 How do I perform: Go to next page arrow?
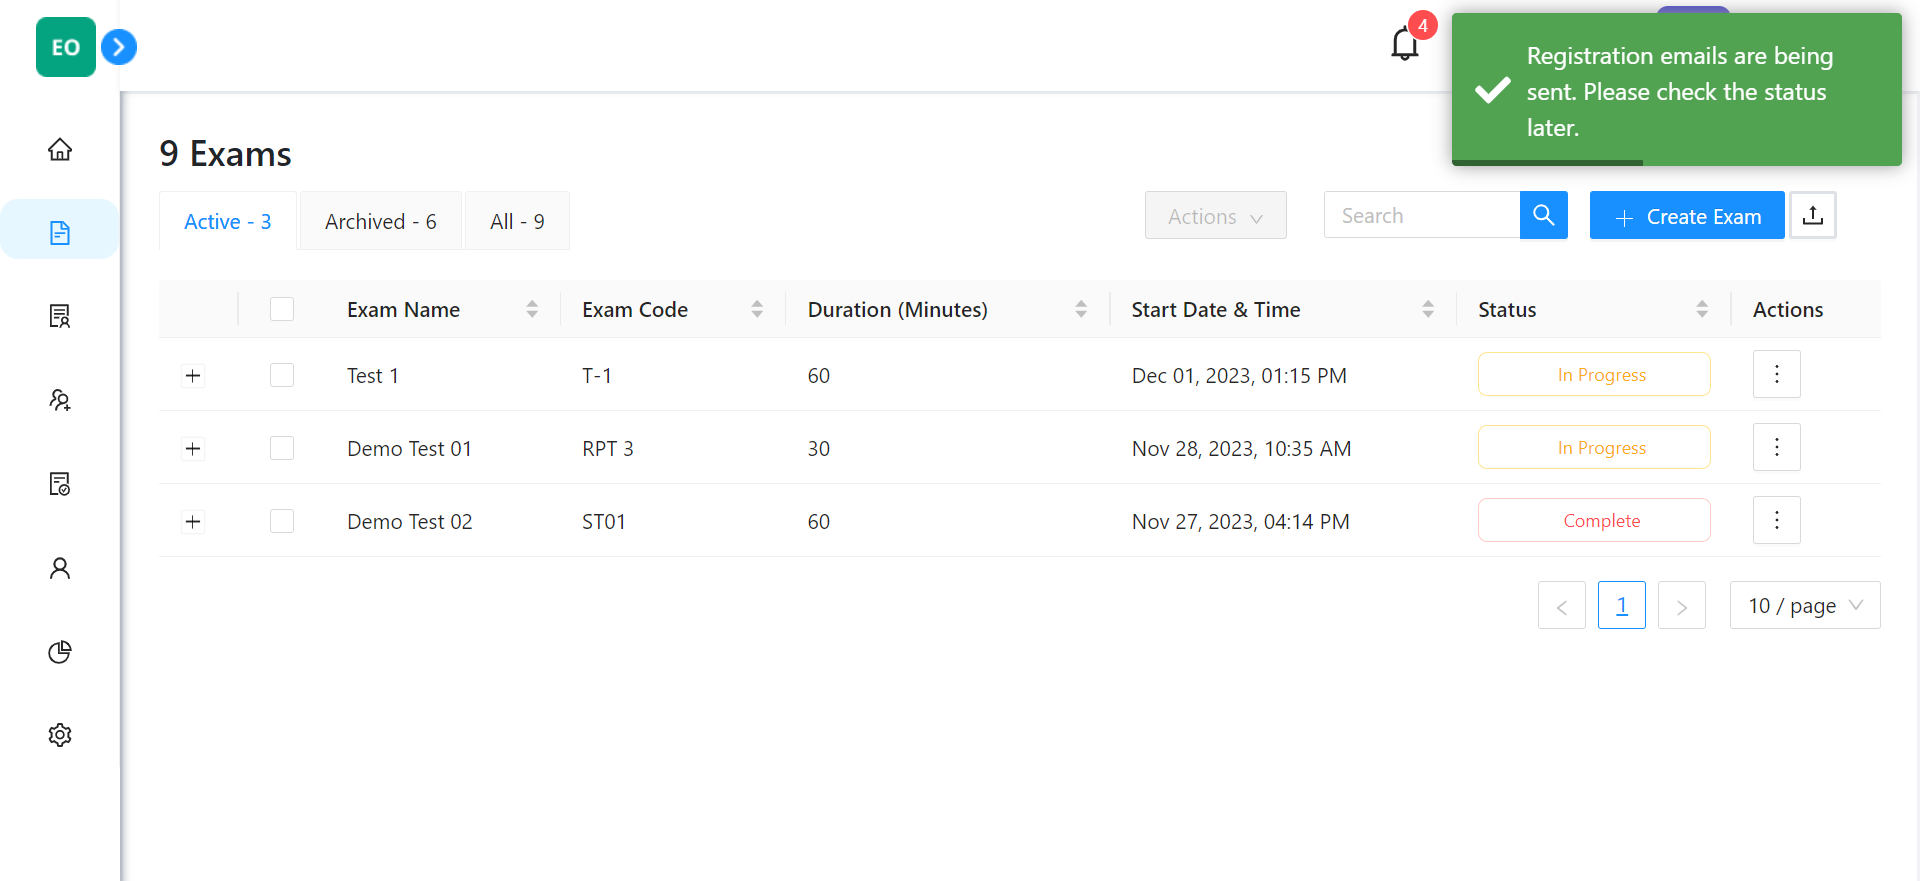(x=1682, y=605)
